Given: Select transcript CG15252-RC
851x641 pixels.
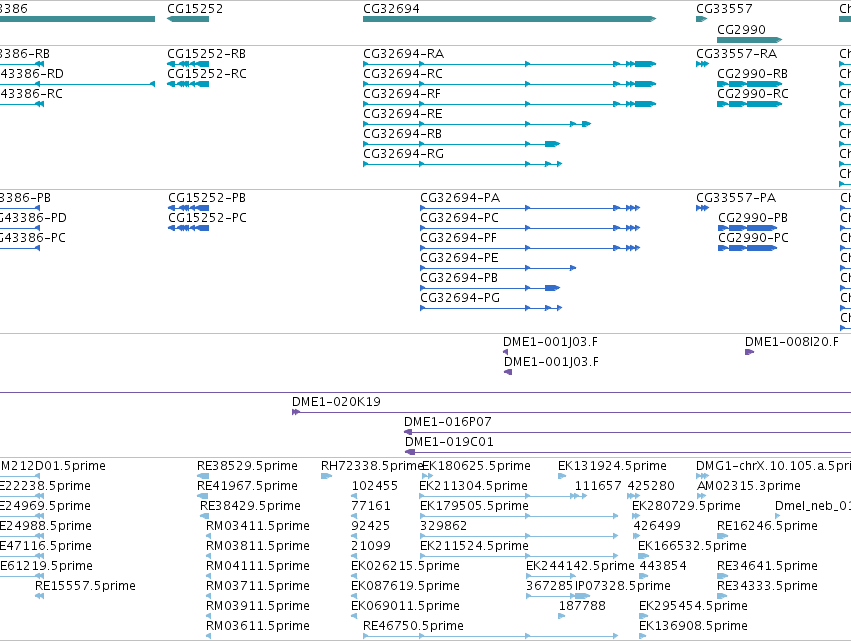Looking at the screenshot, I should tap(207, 74).
